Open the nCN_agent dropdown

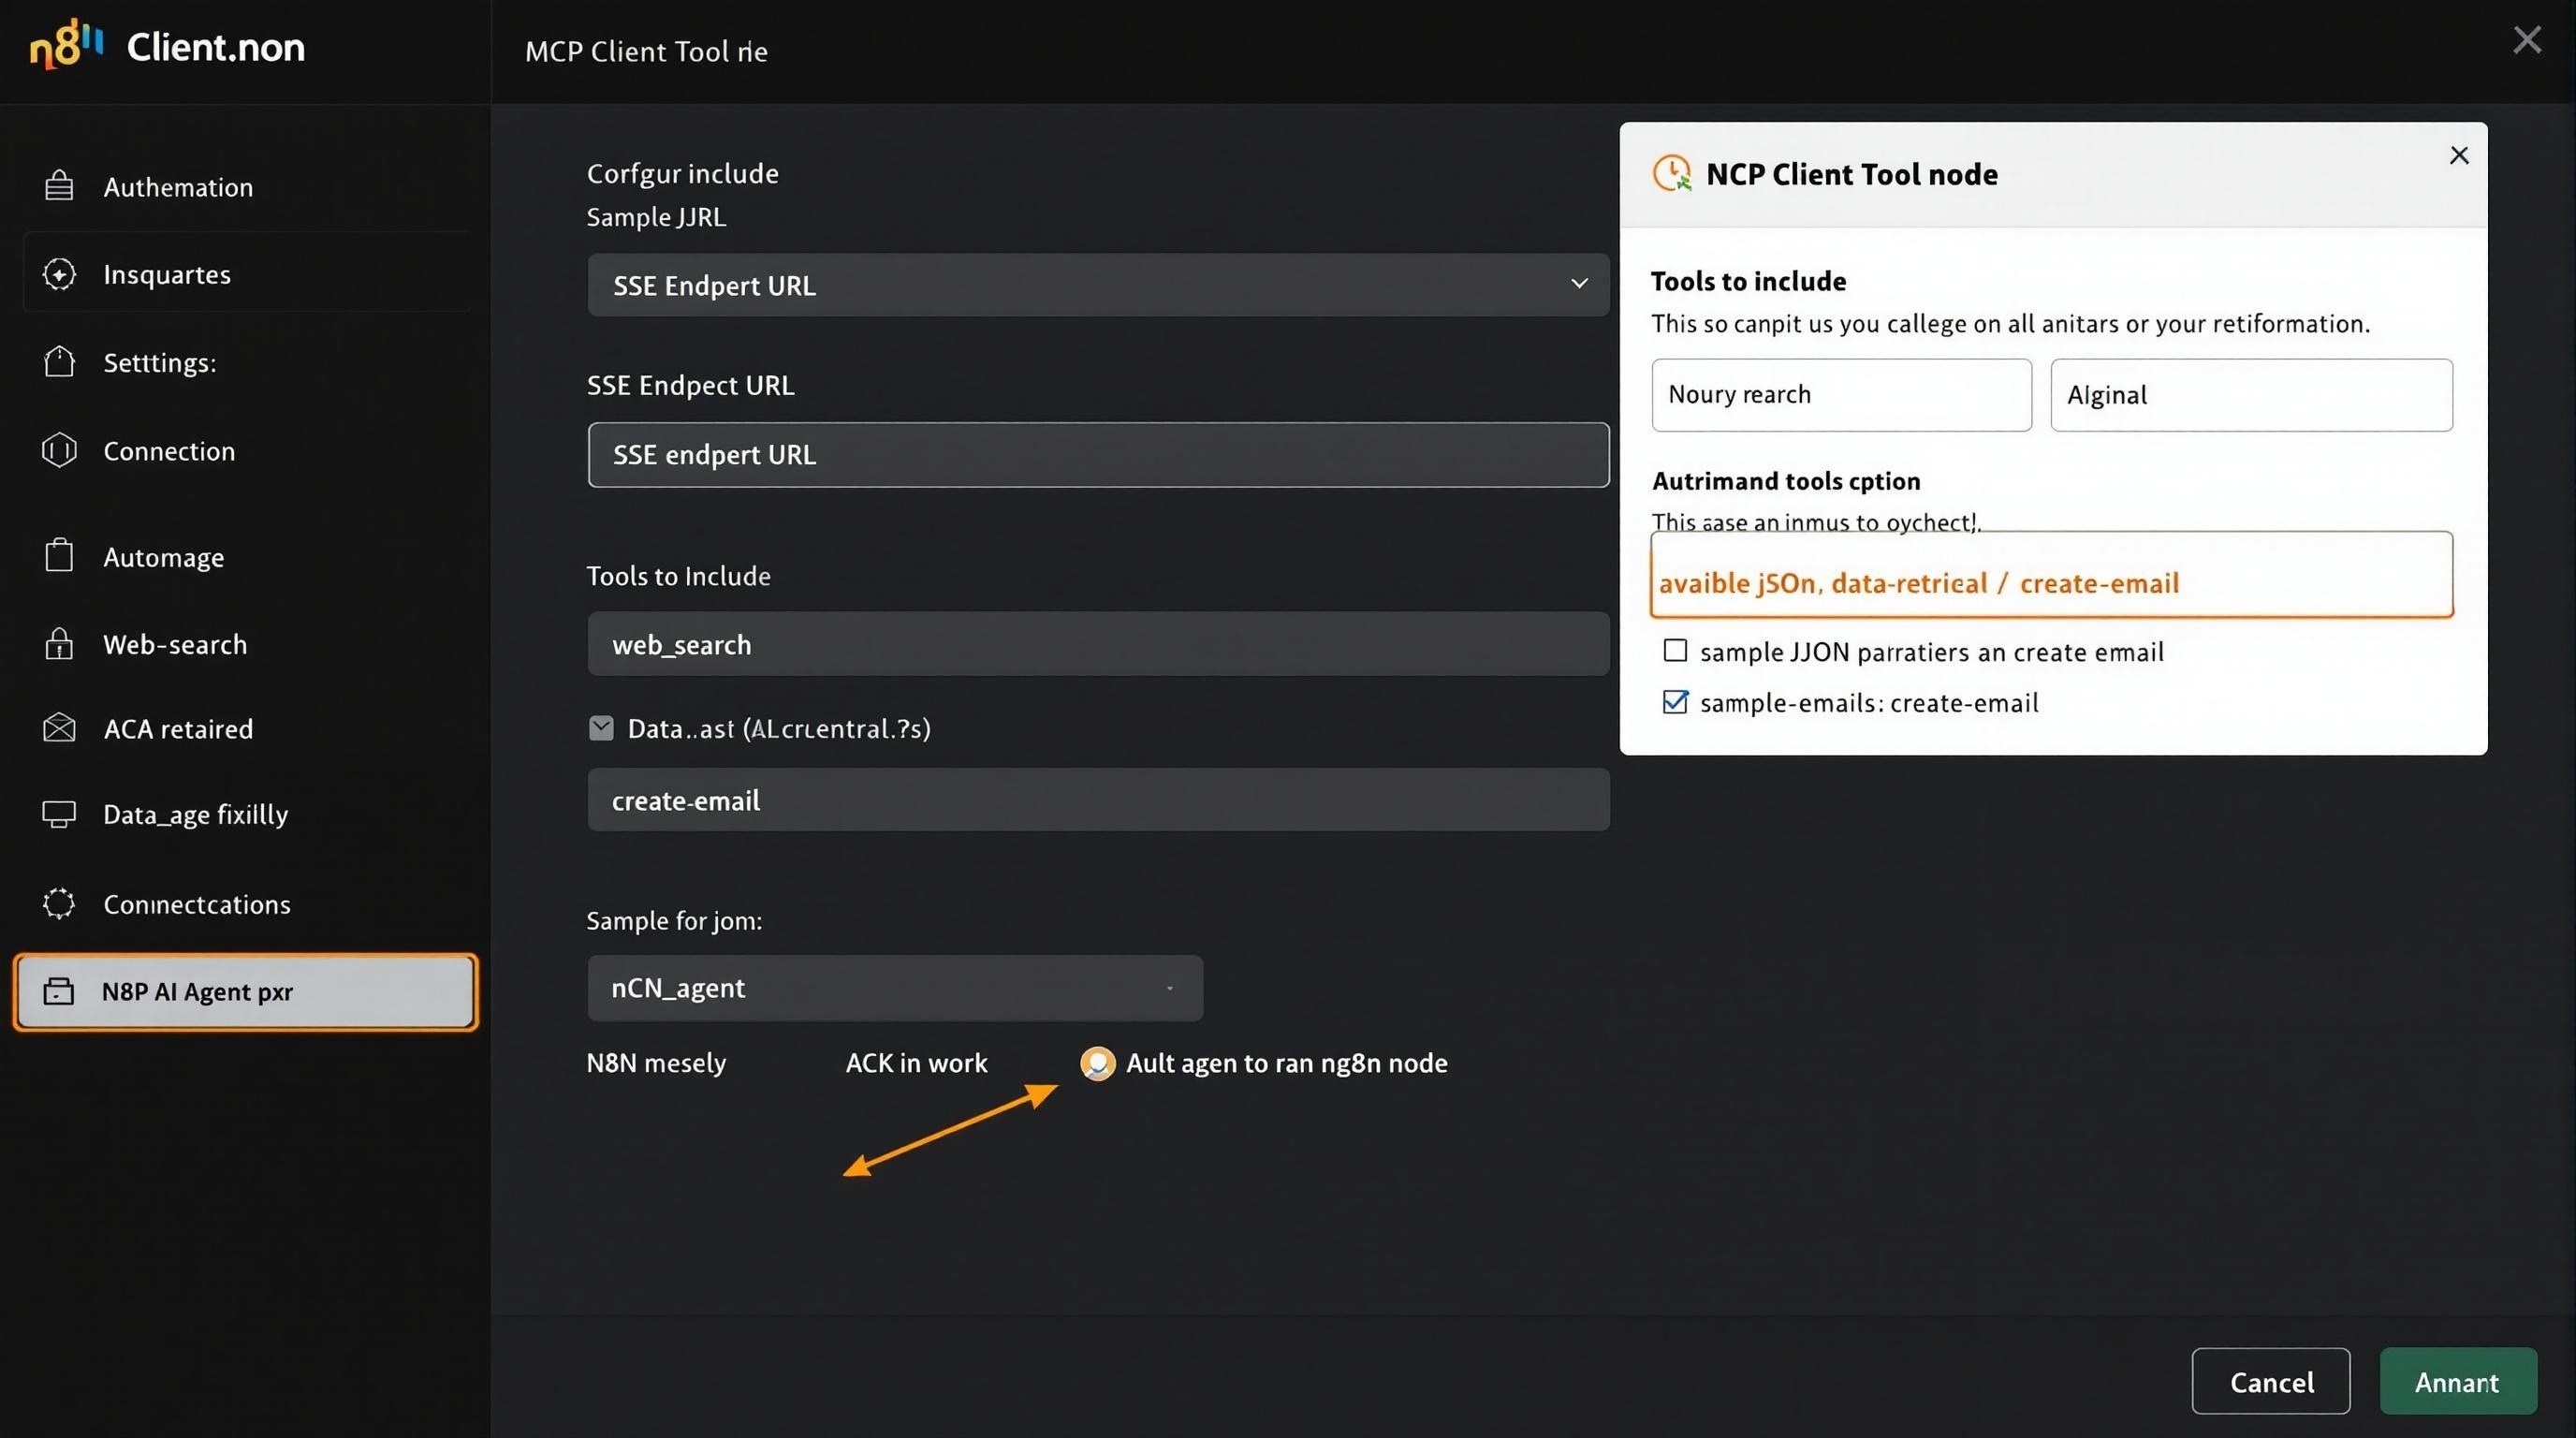895,988
